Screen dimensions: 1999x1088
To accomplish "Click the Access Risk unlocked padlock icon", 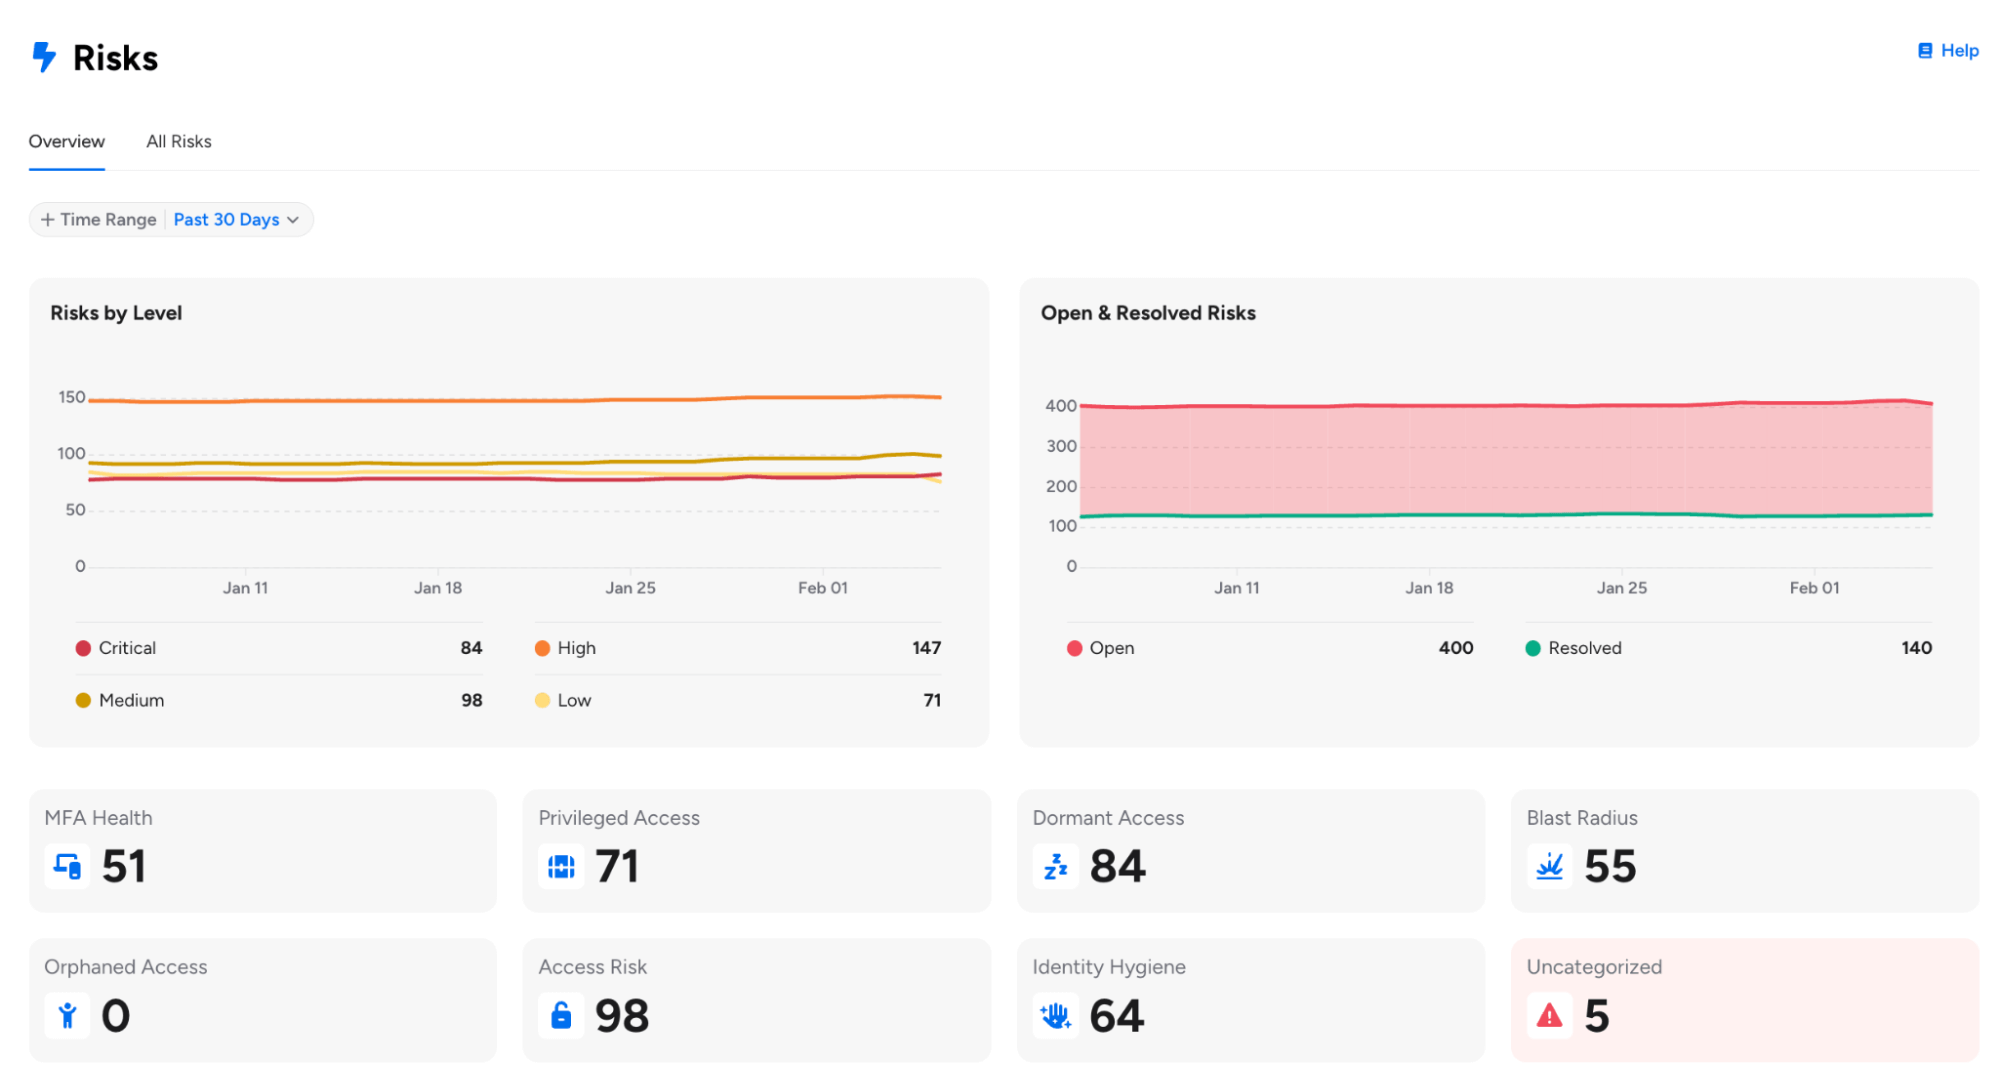I will click(561, 1016).
